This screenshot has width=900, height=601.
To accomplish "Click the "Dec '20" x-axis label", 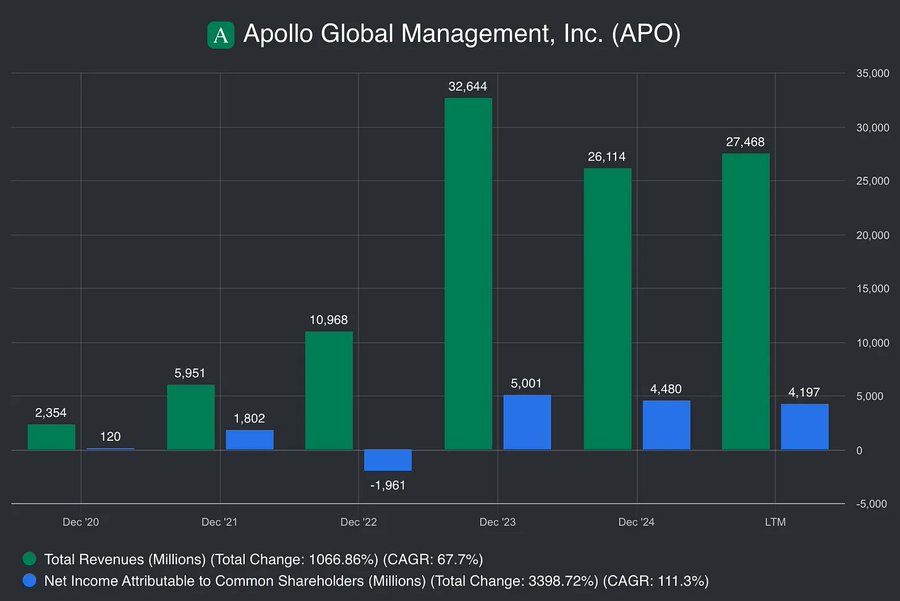I will coord(80,522).
